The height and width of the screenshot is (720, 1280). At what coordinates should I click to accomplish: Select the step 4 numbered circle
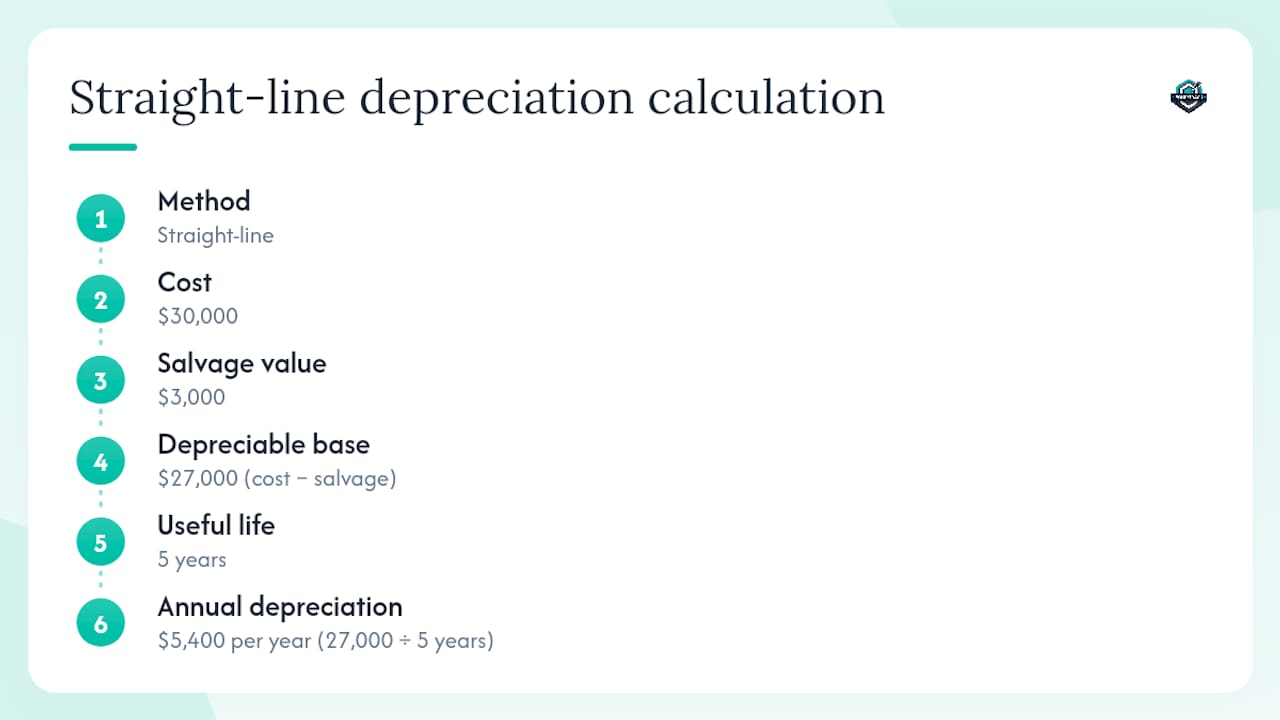[x=101, y=462]
